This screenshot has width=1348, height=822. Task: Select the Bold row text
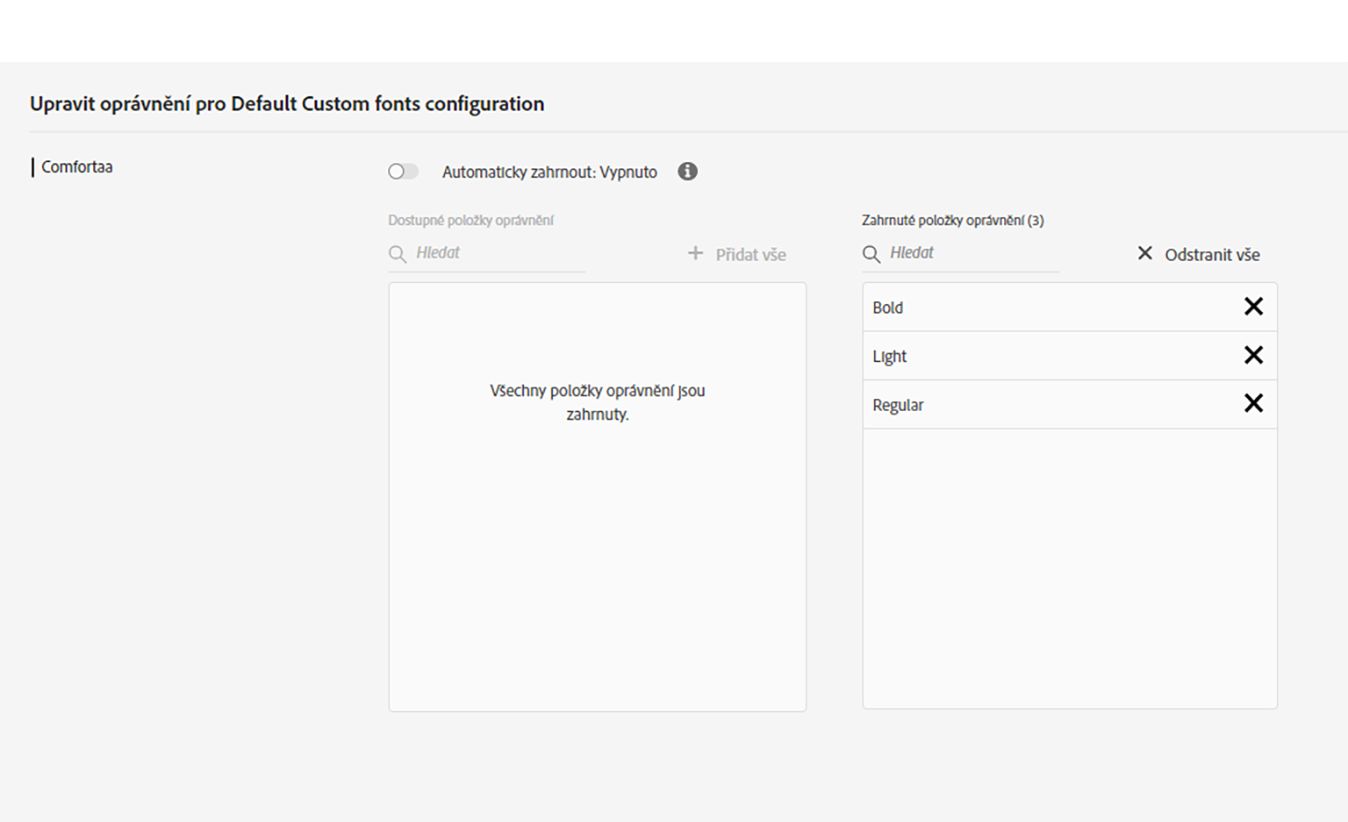click(x=888, y=308)
